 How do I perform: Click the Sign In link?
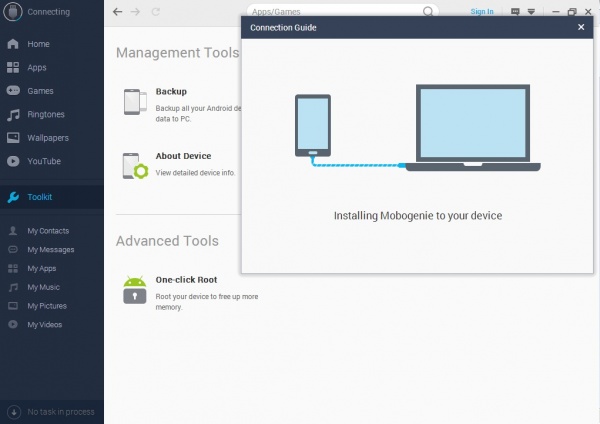click(x=482, y=12)
